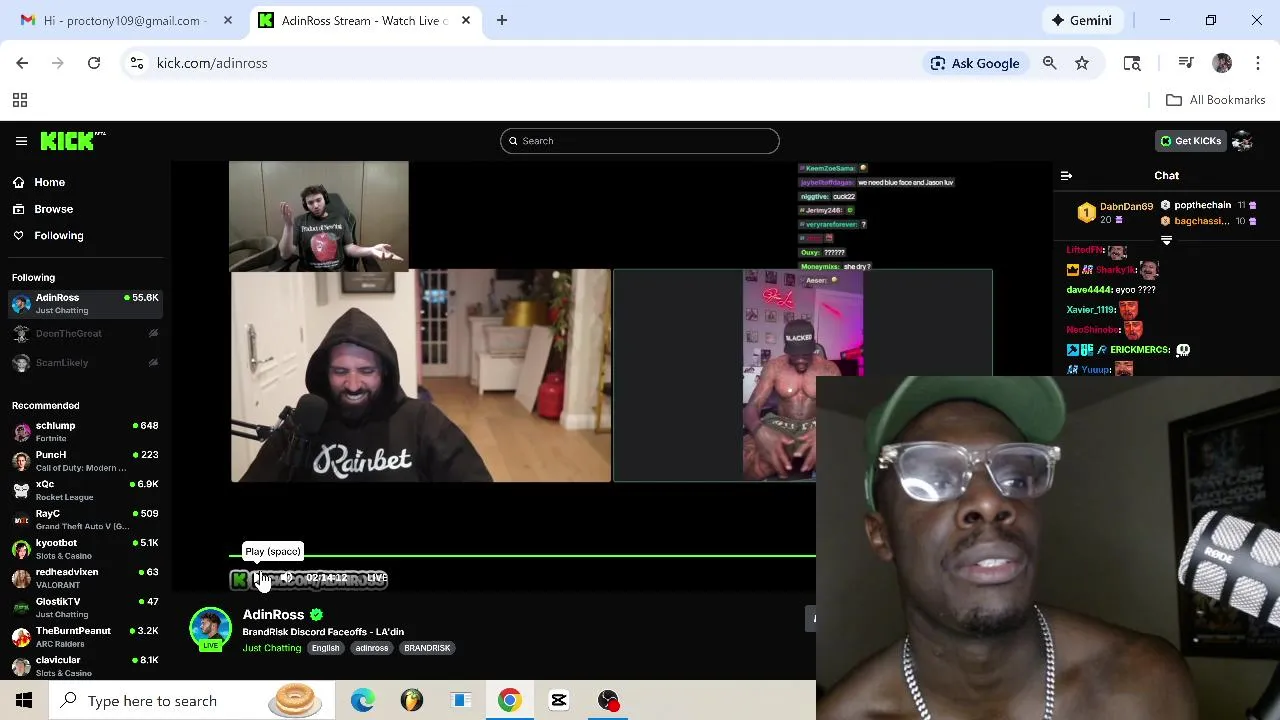The width and height of the screenshot is (1280, 720).
Task: Open the Kick hamburger menu
Action: [21, 141]
